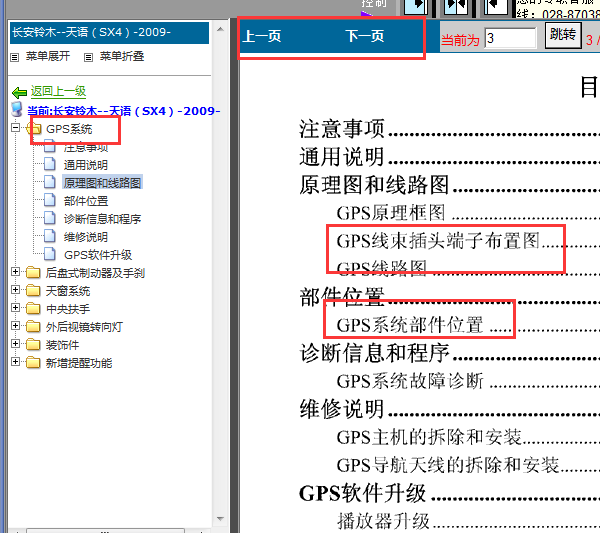Click the page icon beside 原理图和线路图

point(49,182)
